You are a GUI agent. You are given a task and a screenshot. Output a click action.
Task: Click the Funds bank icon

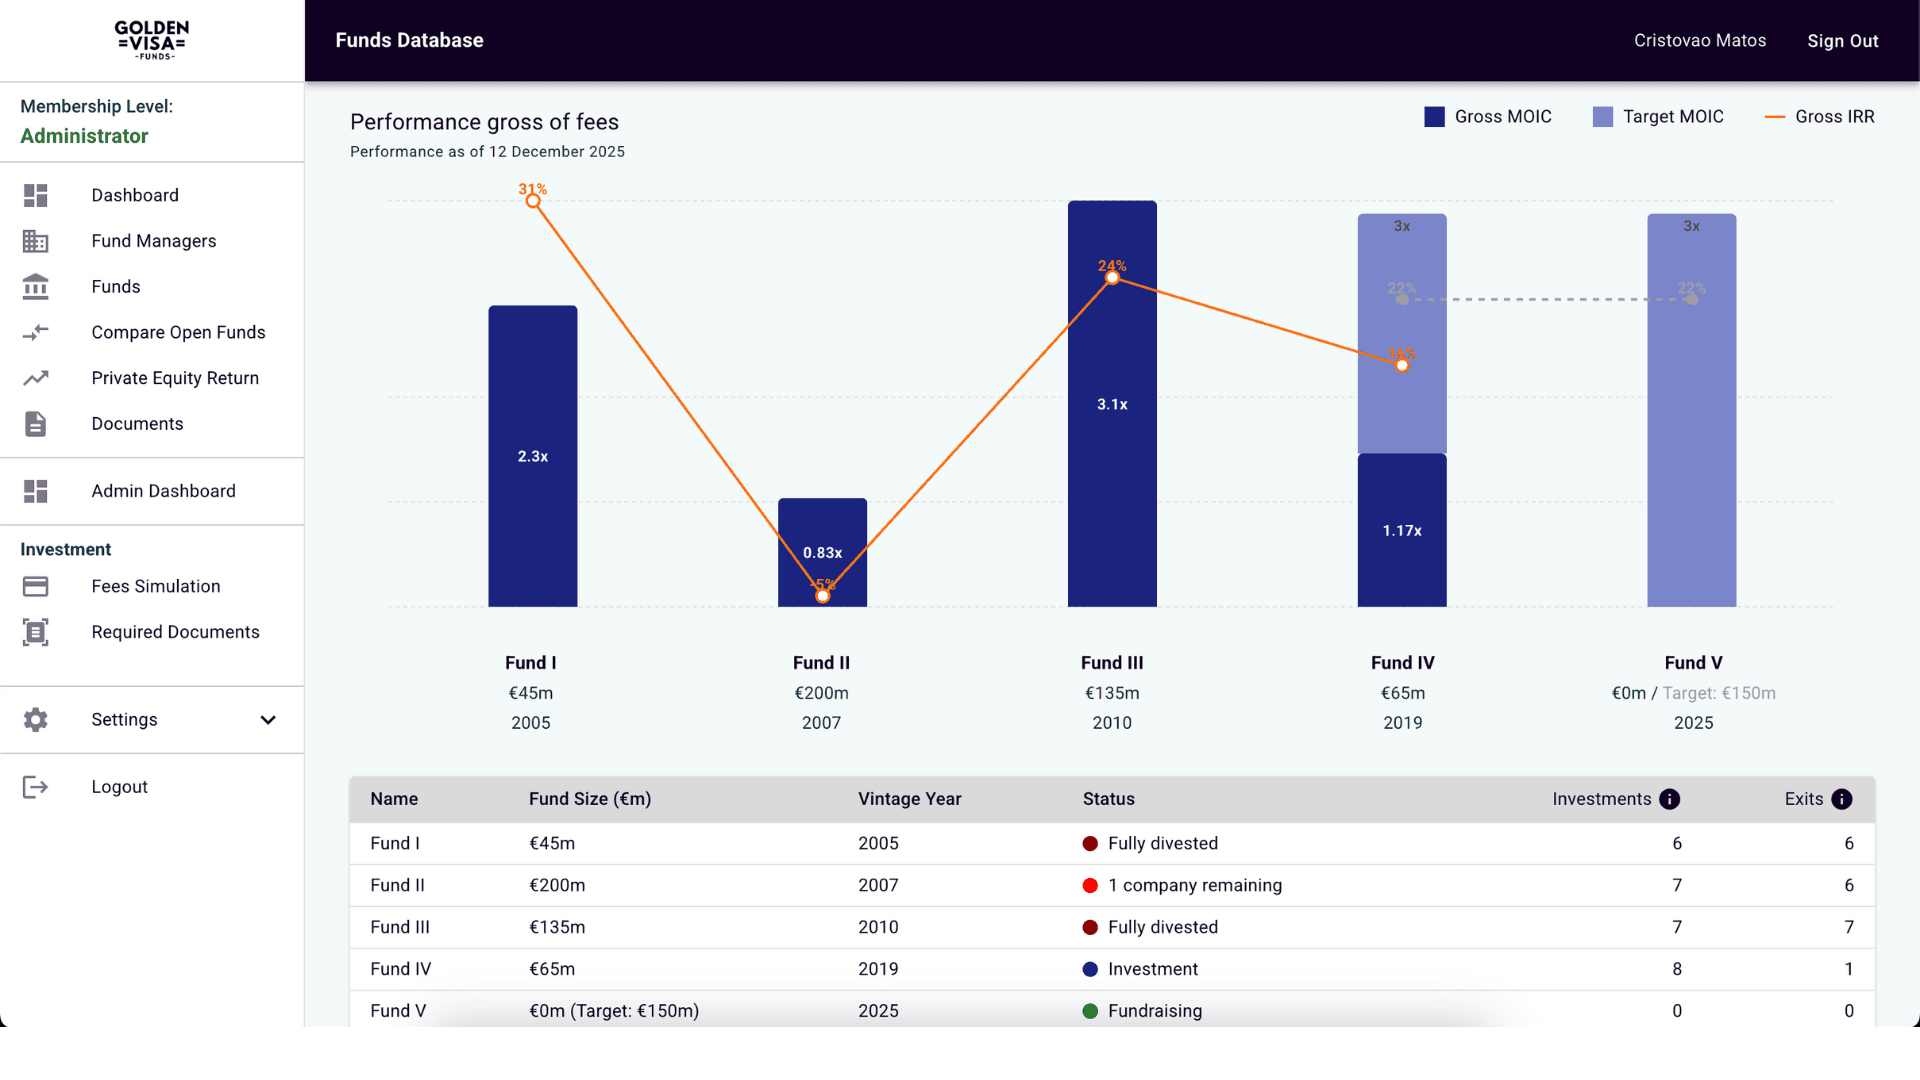(36, 287)
